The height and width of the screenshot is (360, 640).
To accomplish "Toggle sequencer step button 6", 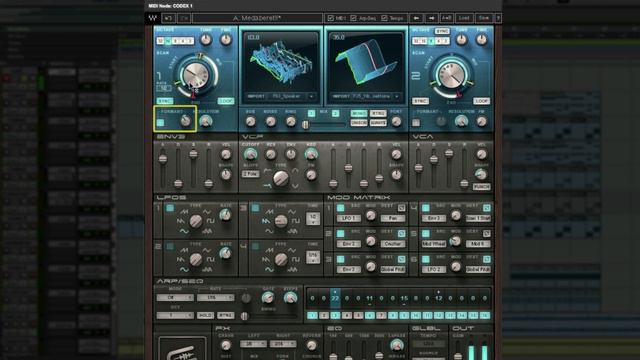I will pos(370,316).
